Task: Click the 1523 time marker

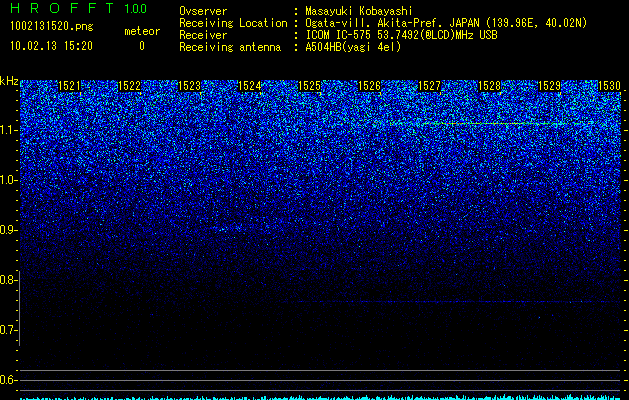Action: (x=189, y=86)
